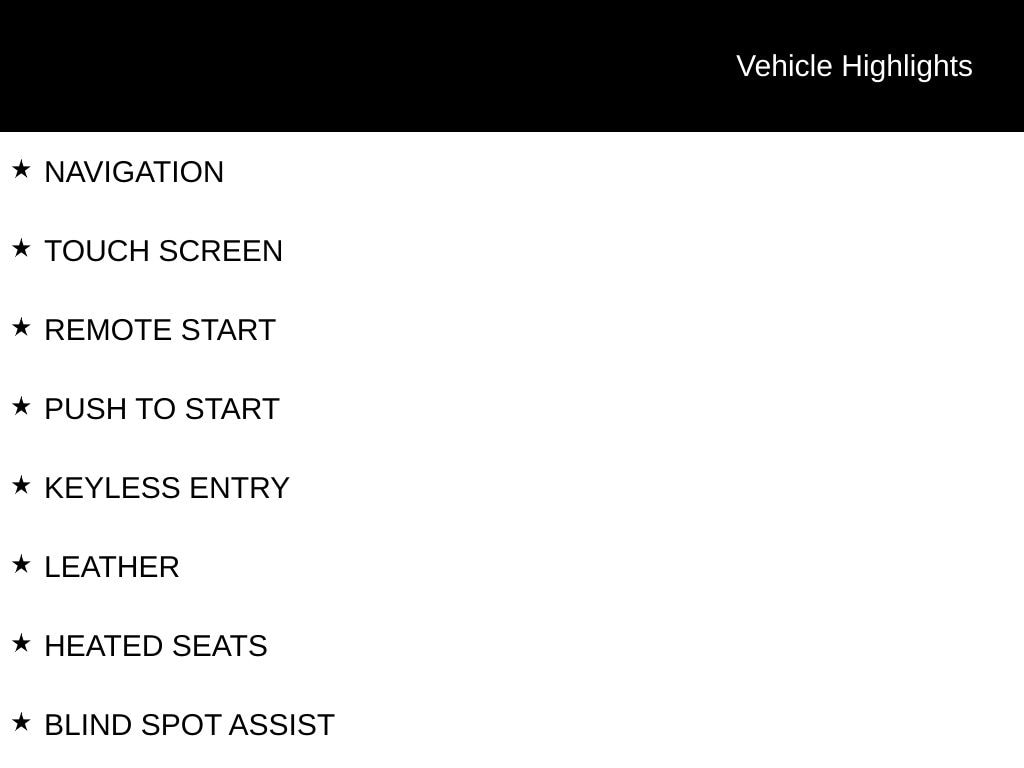This screenshot has height=768, width=1024.
Task: Tap the star icon beside BLIND SPOT ASSIST
Action: click(21, 723)
